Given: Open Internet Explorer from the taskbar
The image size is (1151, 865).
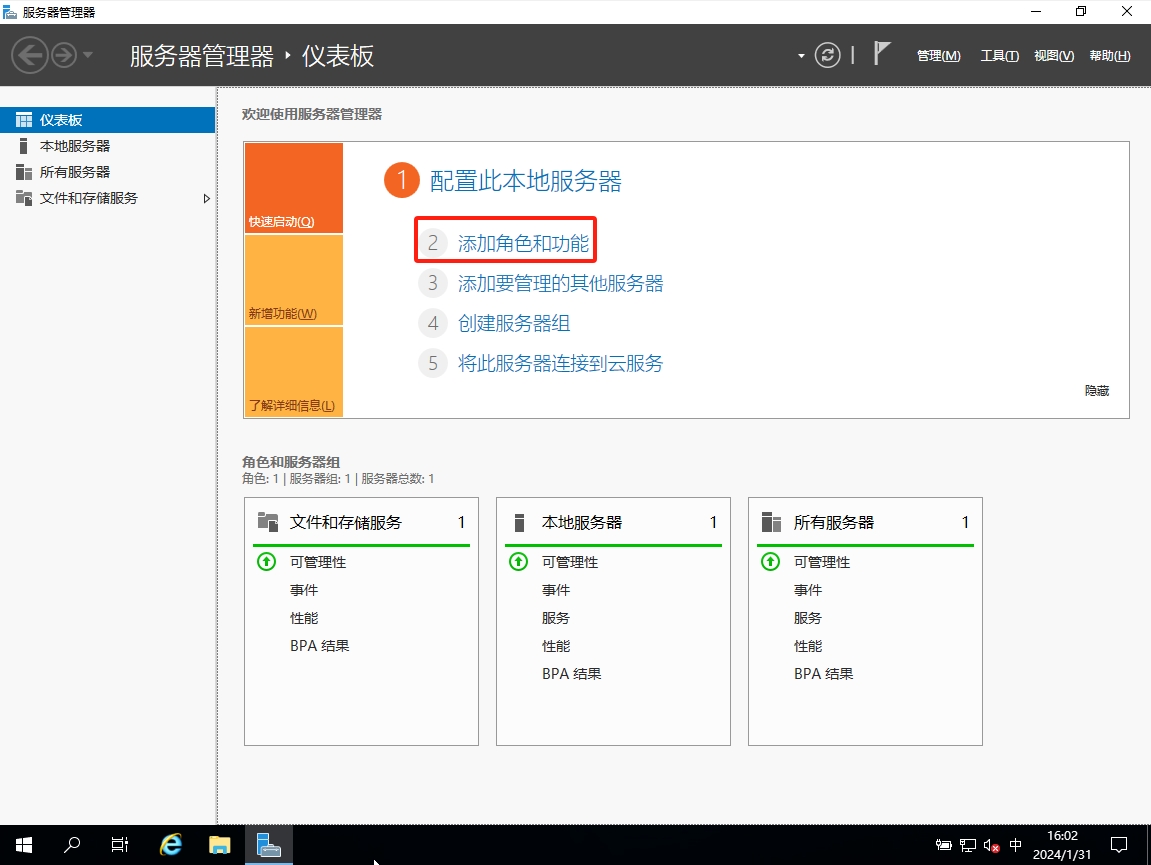Looking at the screenshot, I should (x=171, y=845).
